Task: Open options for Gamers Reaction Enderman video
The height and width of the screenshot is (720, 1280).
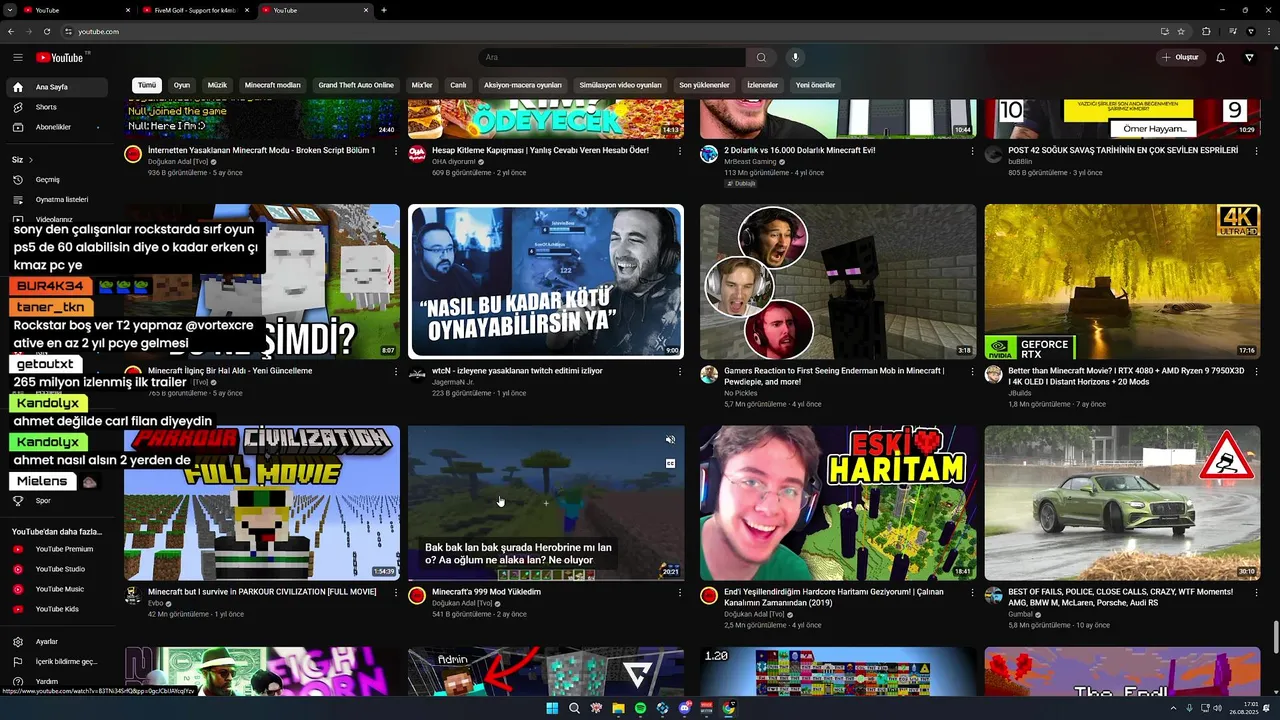Action: 972,372
